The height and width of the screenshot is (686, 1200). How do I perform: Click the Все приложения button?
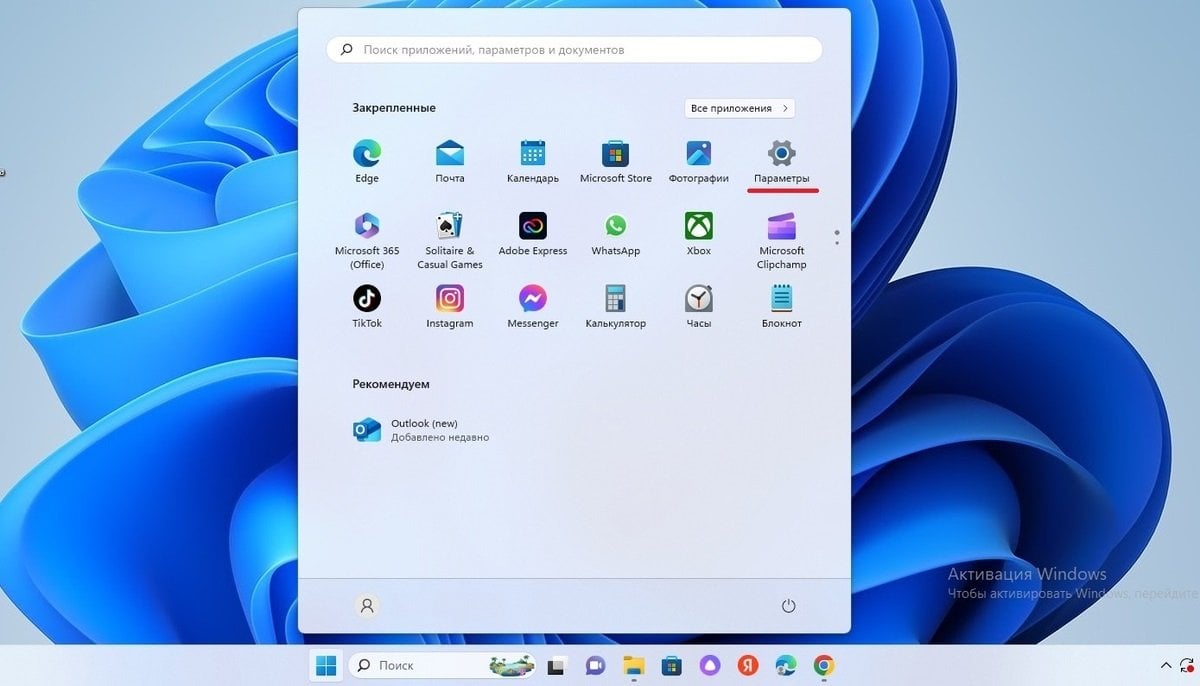pyautogui.click(x=740, y=108)
